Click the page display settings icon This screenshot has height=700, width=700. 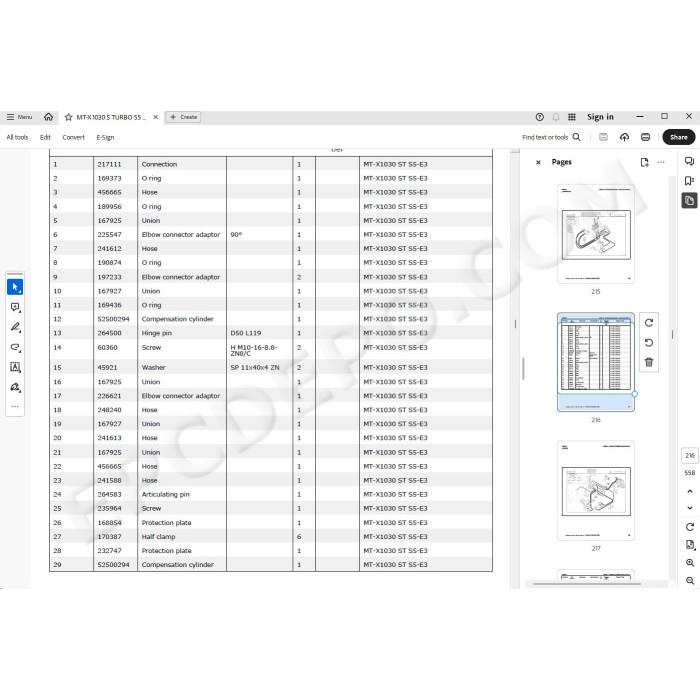click(690, 545)
